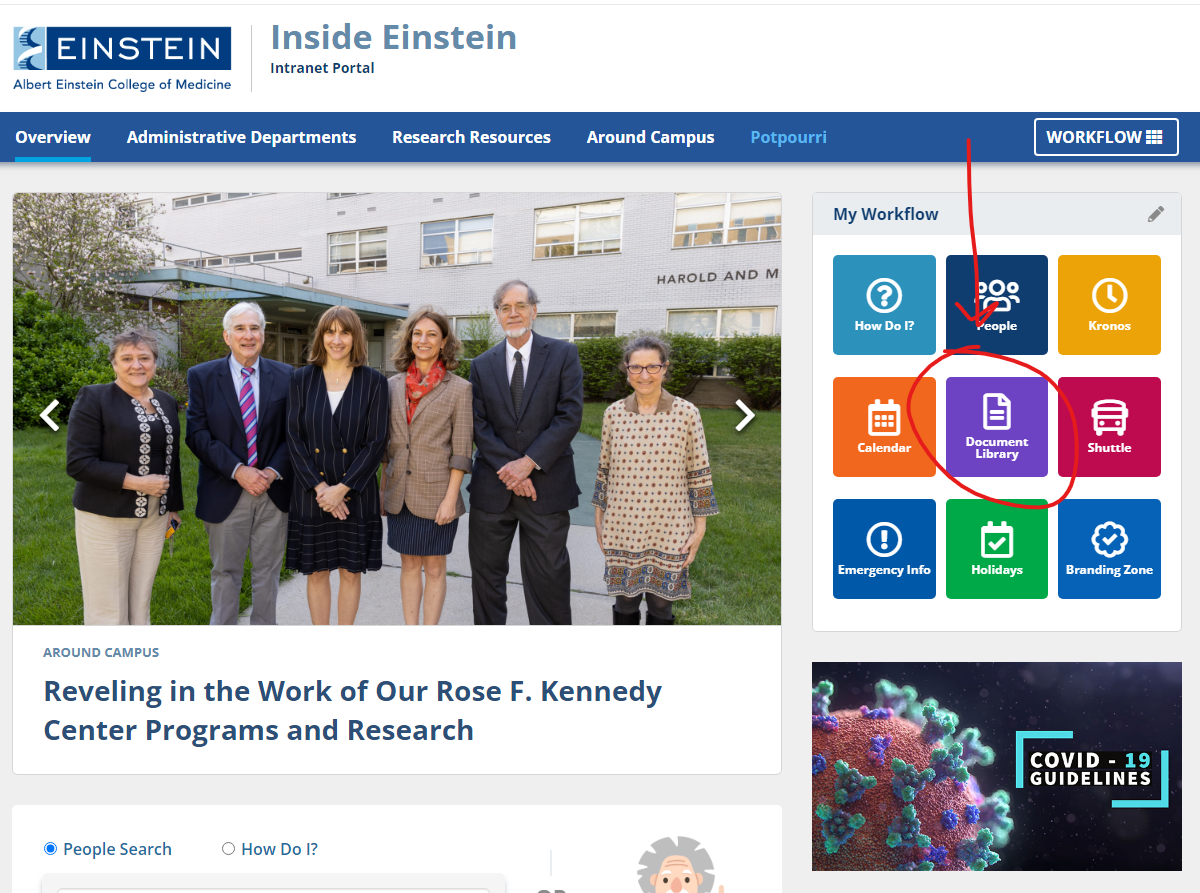The image size is (1200, 893).
Task: Select the People Search radio button
Action: tap(50, 848)
